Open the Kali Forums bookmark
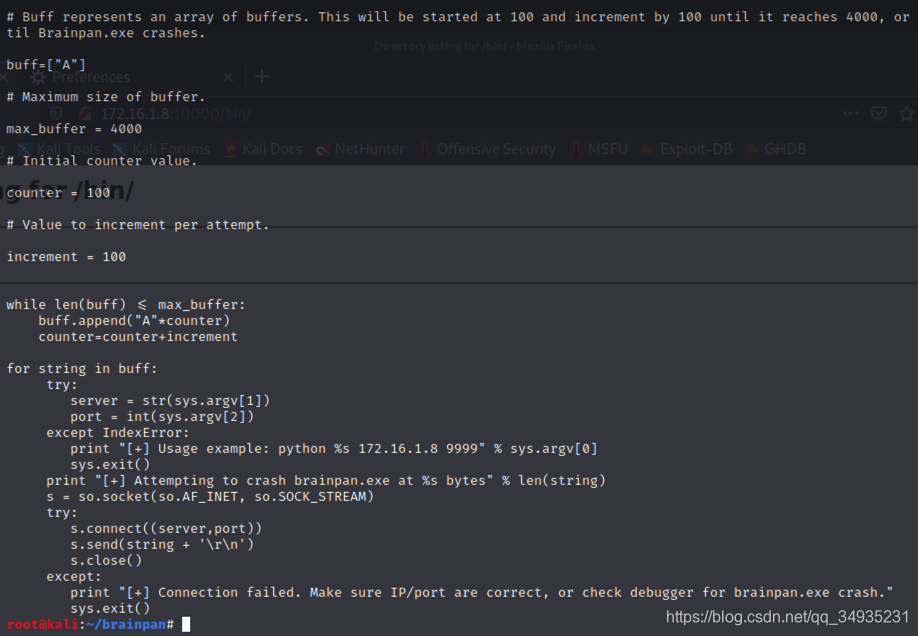Image resolution: width=918 pixels, height=636 pixels. tap(161, 149)
